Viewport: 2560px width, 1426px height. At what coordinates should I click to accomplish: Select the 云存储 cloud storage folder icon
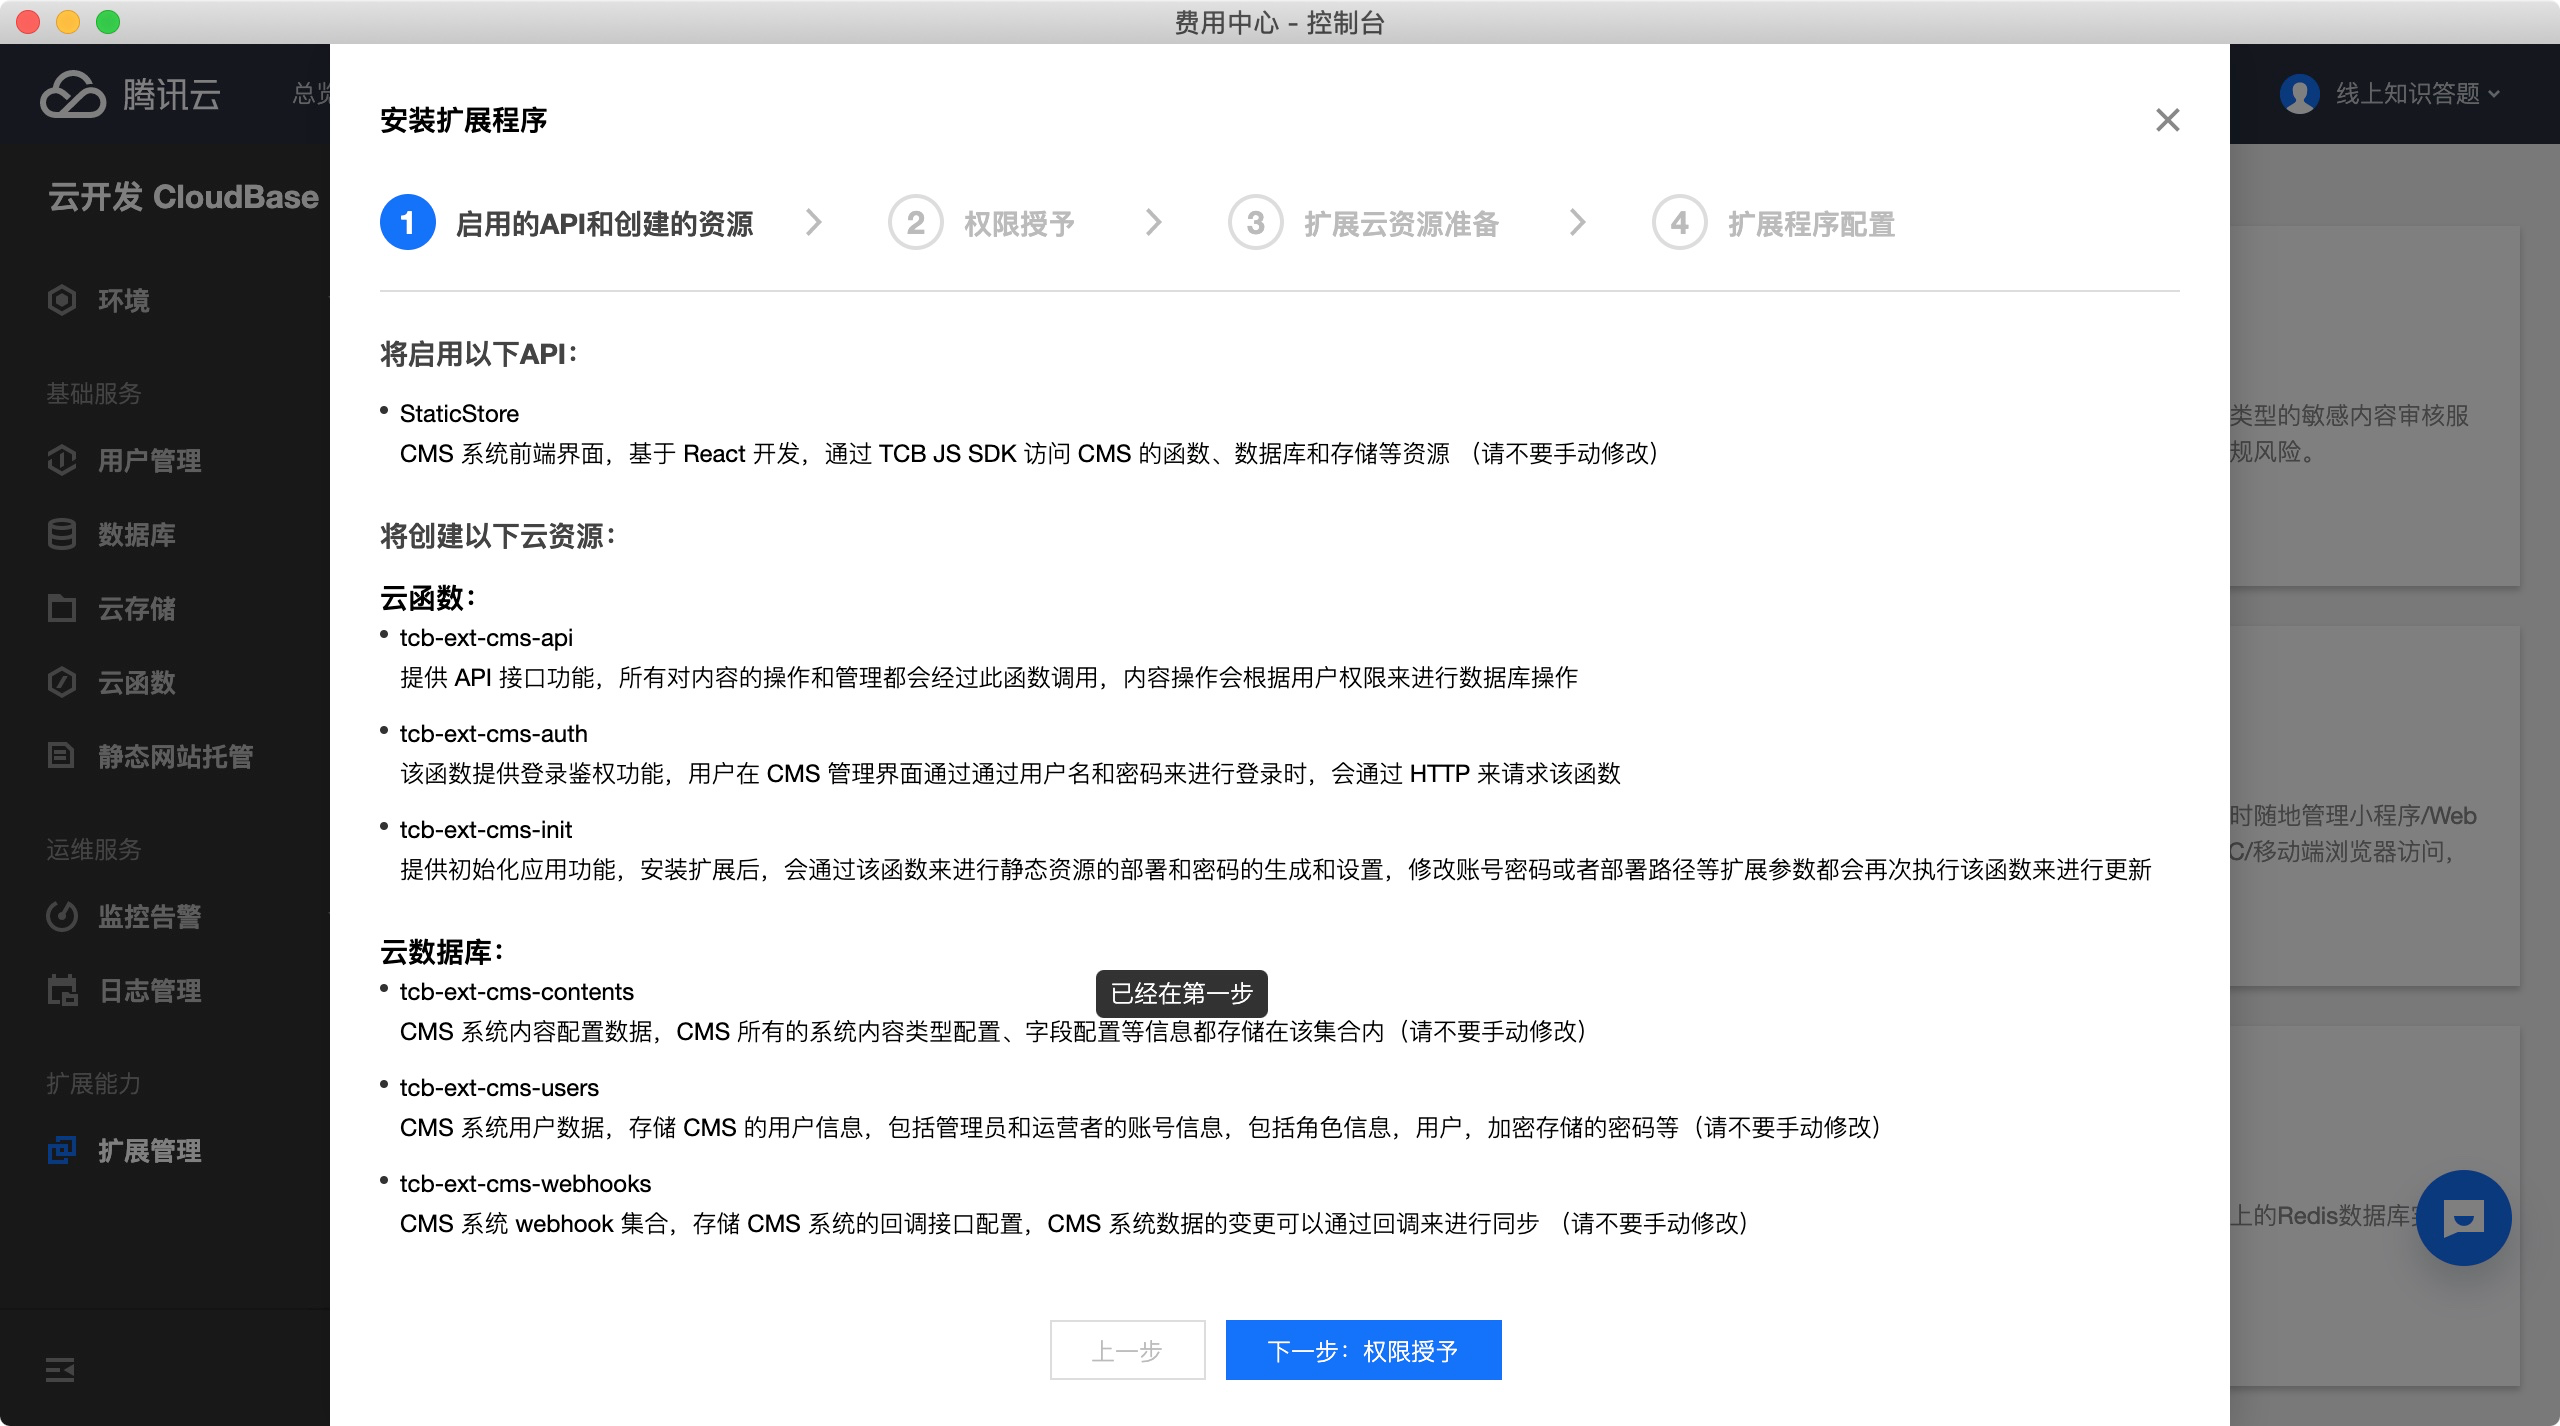click(62, 608)
